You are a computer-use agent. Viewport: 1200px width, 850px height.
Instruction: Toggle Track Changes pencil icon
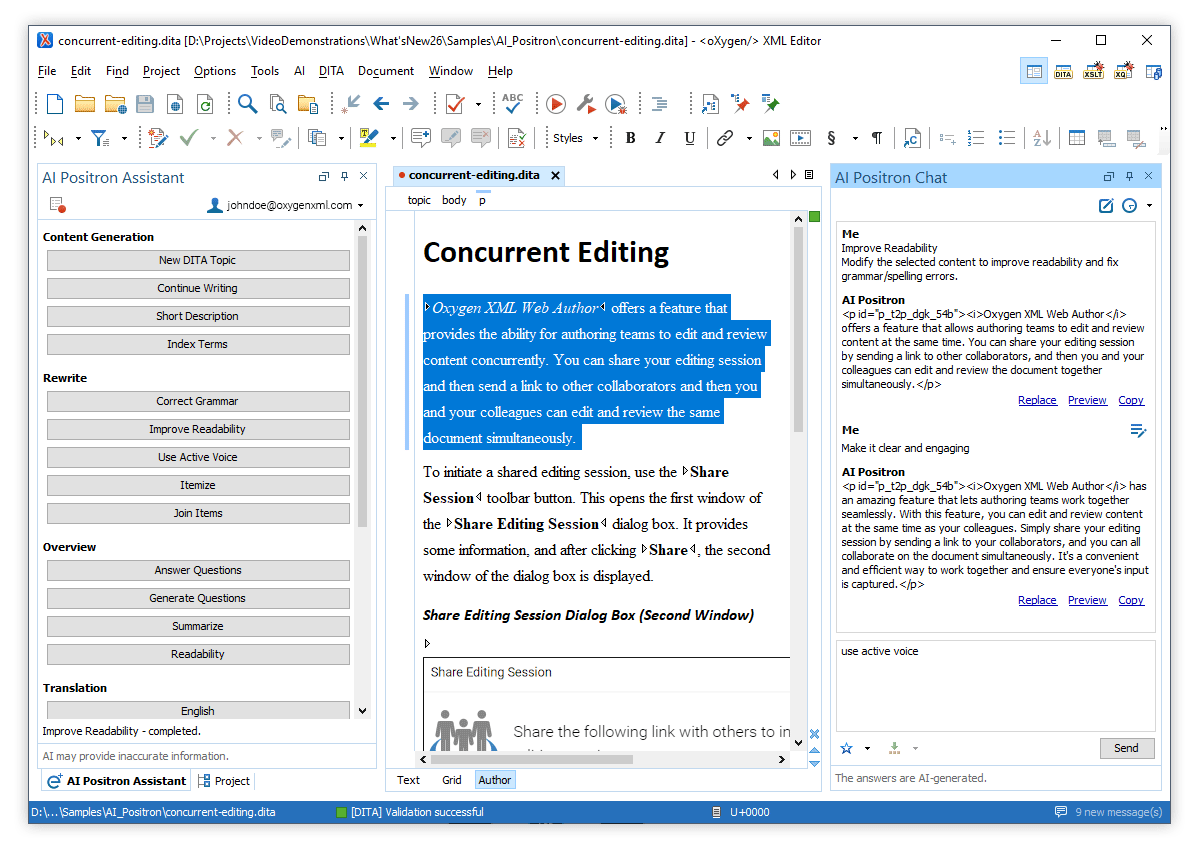point(157,138)
